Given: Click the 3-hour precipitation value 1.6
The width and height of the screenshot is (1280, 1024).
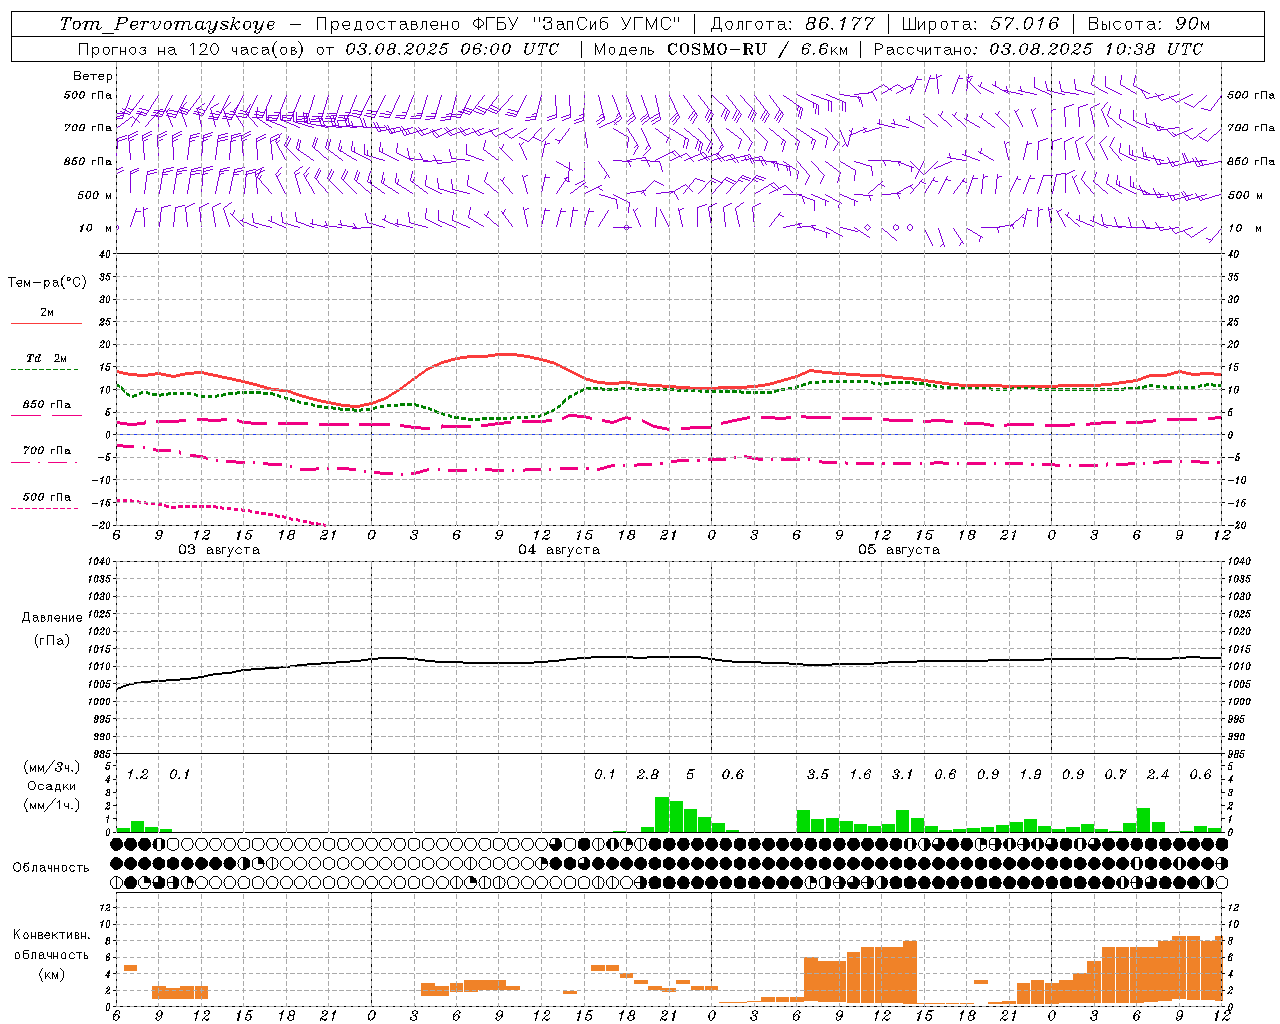Looking at the screenshot, I should (x=860, y=774).
